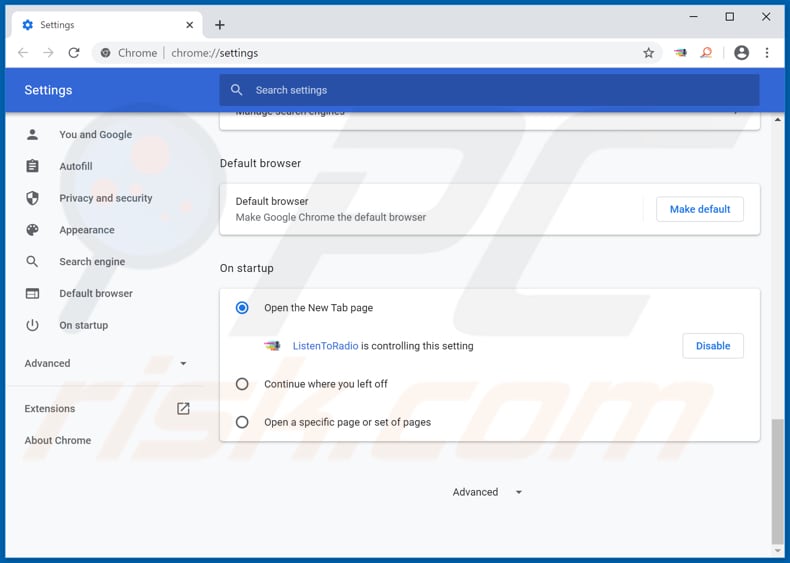The width and height of the screenshot is (790, 563).
Task: Go to Privacy and security settings
Action: (105, 198)
